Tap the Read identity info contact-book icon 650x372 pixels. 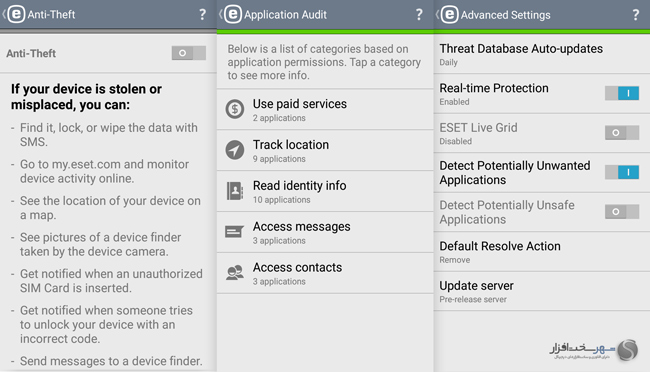pyautogui.click(x=235, y=191)
